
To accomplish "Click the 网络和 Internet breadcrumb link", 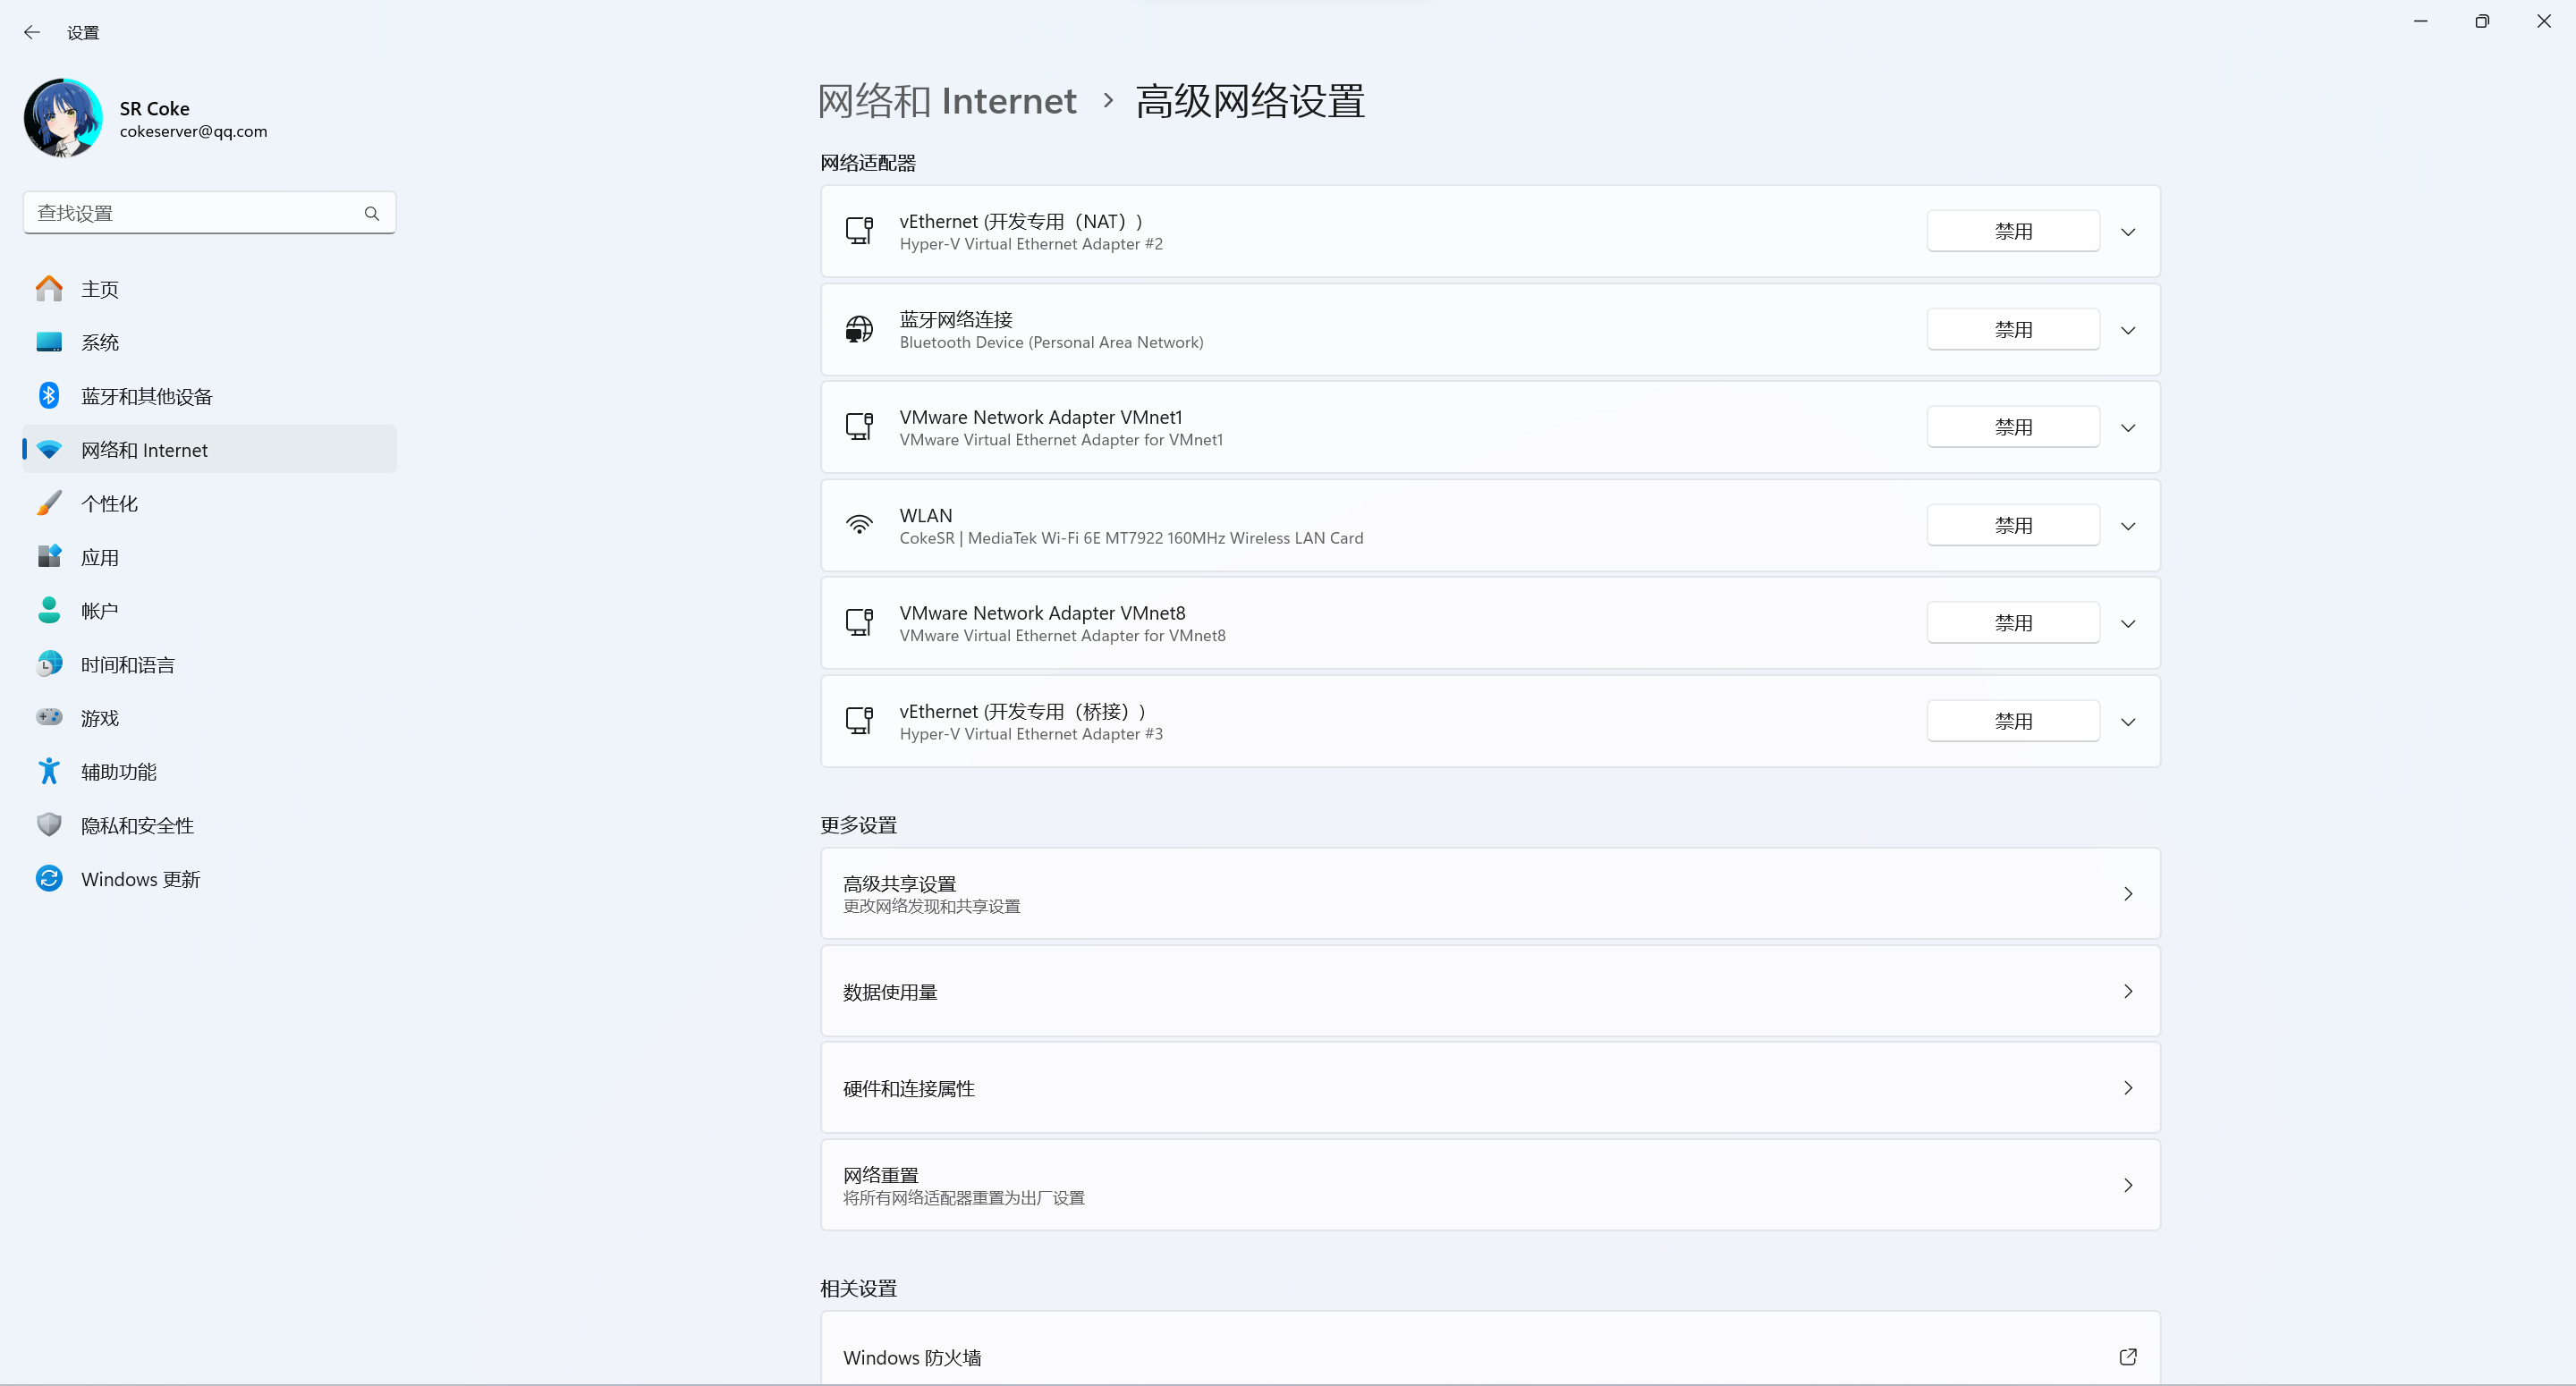I will 947,101.
